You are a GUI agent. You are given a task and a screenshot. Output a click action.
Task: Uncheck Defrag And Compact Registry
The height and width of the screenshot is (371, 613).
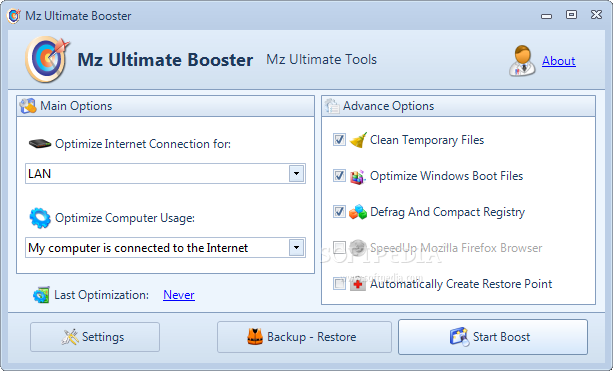click(339, 211)
